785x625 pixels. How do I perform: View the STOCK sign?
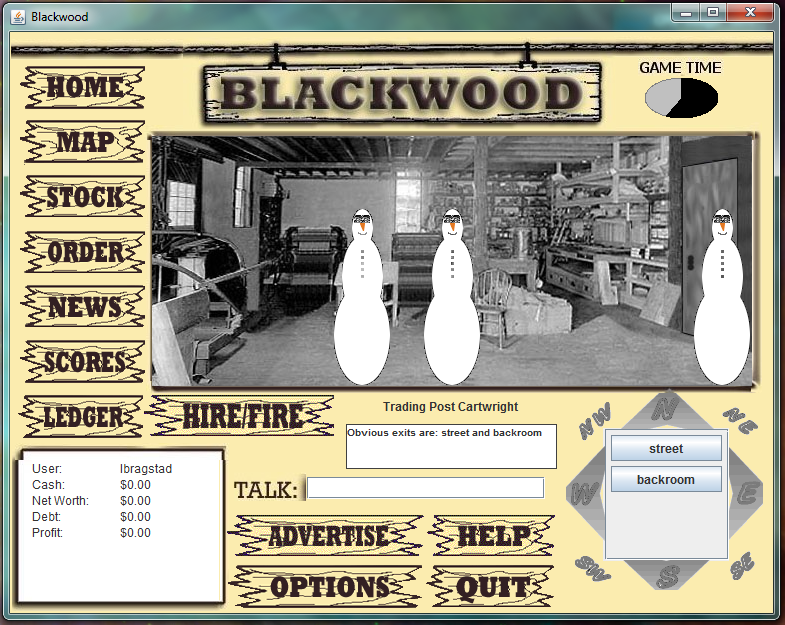84,196
